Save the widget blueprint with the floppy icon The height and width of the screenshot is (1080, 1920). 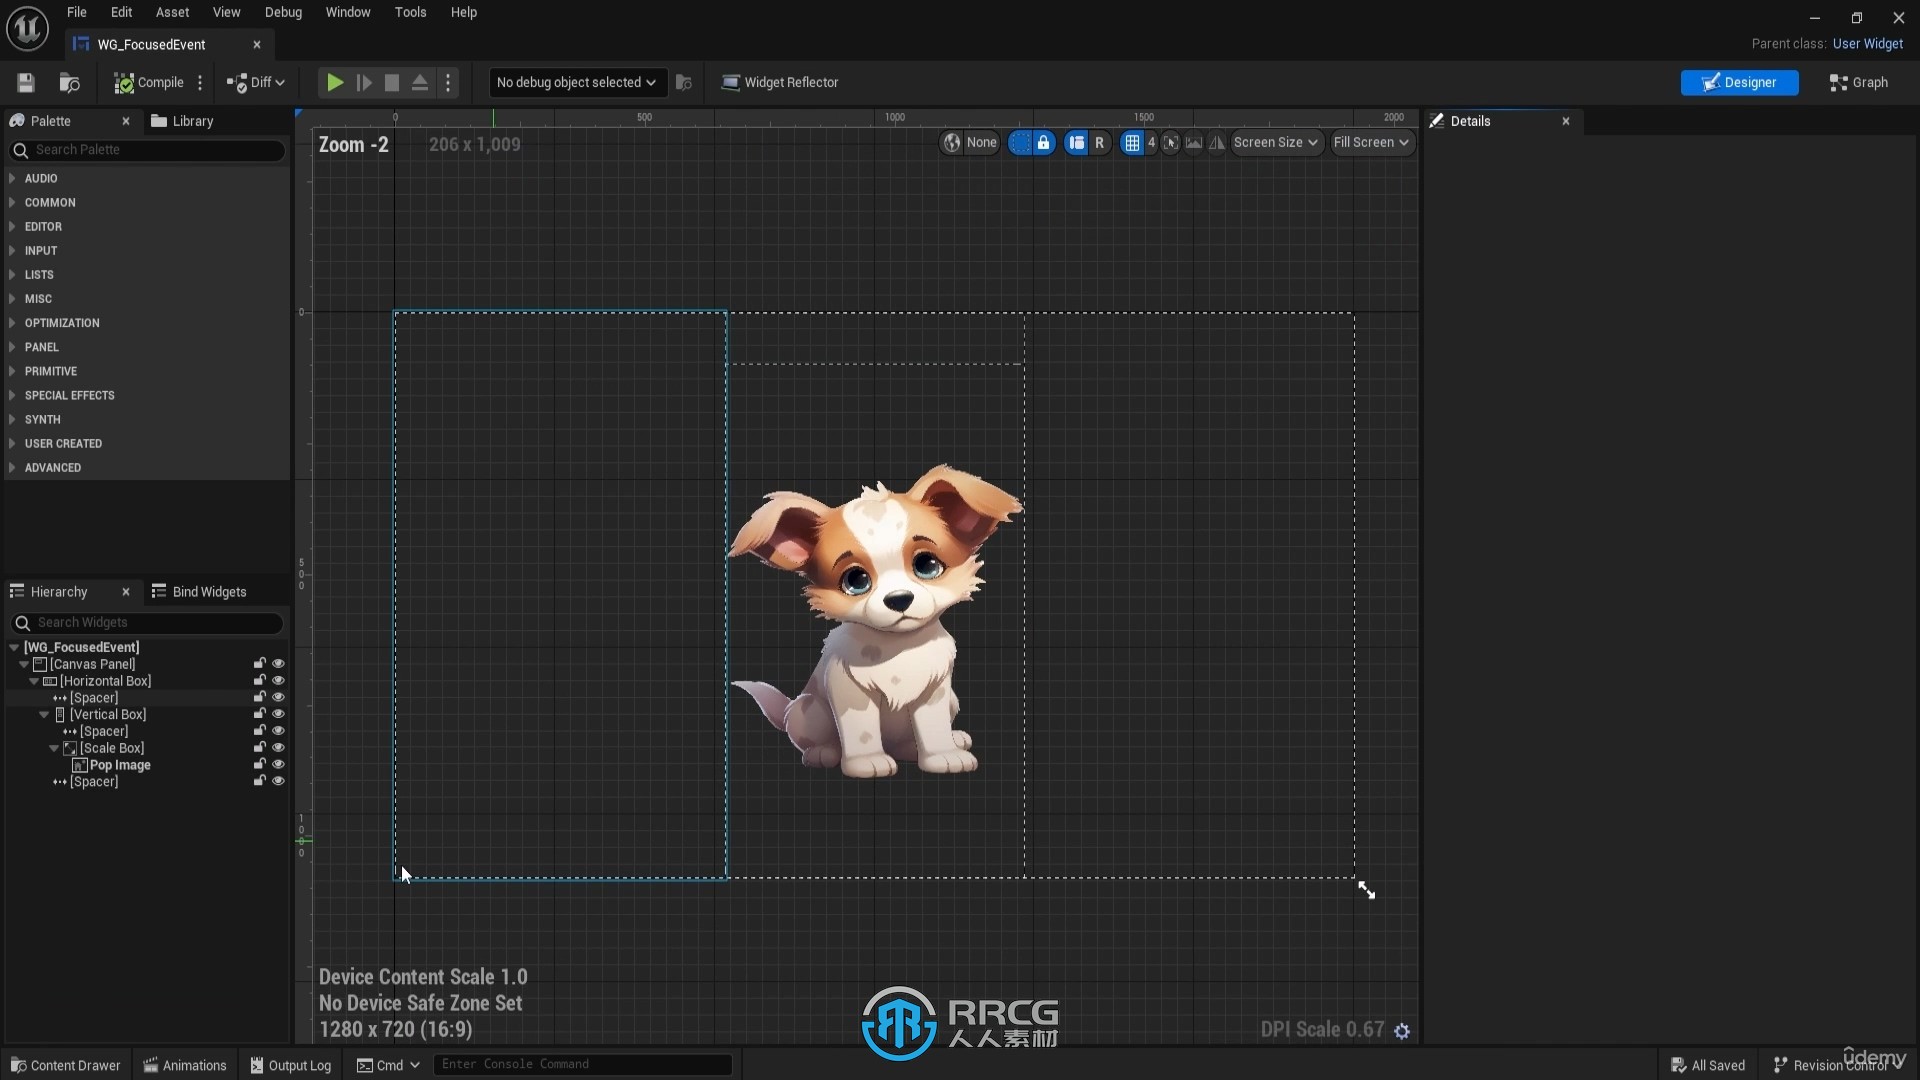click(26, 82)
